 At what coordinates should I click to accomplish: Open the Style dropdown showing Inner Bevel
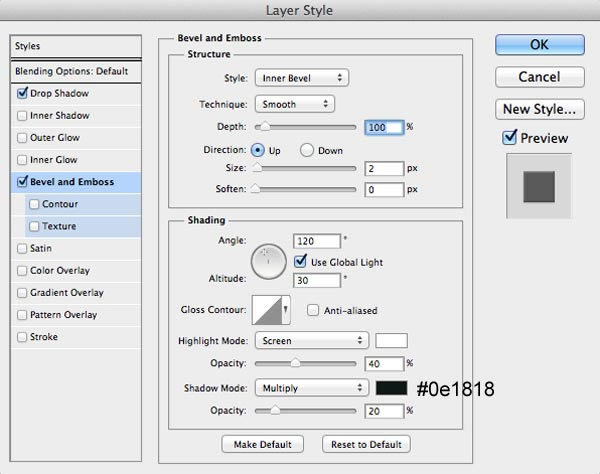click(302, 78)
